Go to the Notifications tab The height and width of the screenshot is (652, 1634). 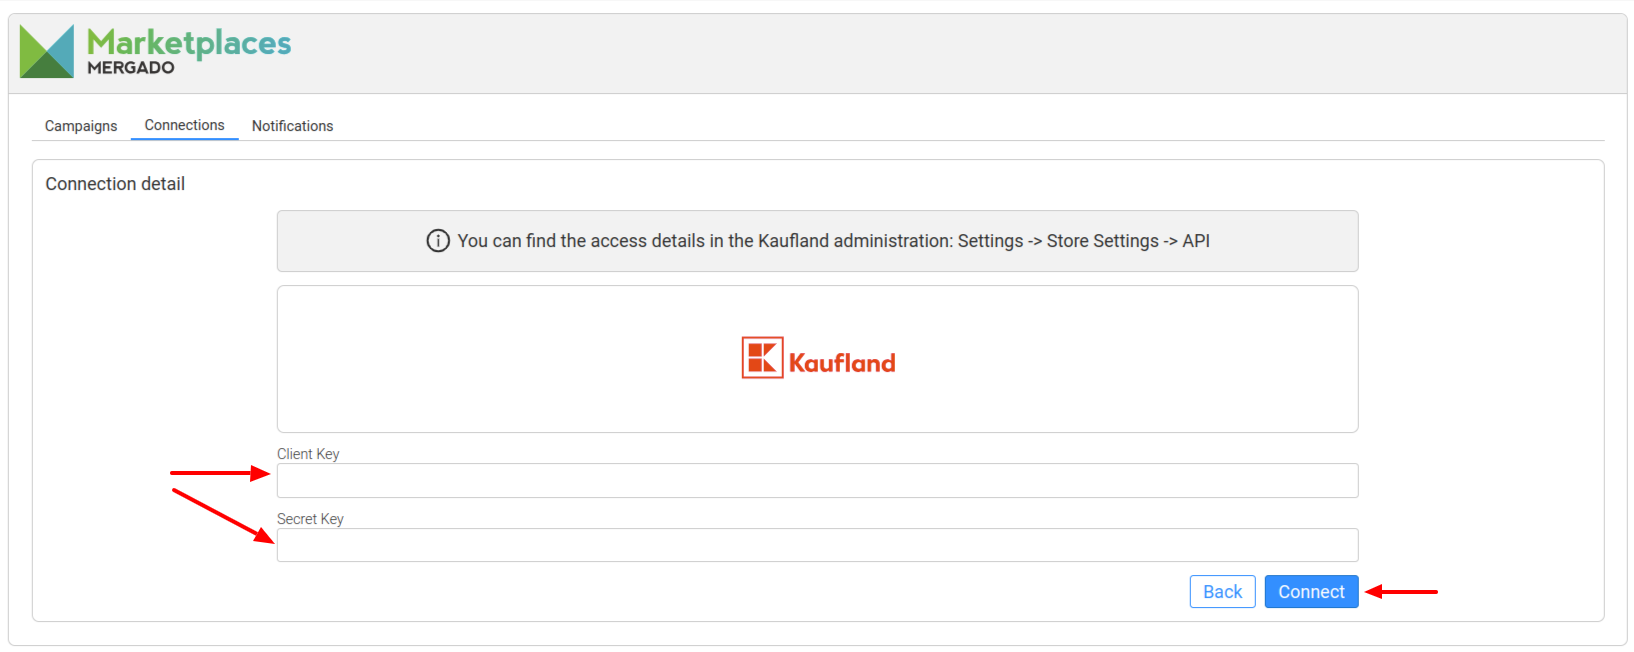(292, 126)
